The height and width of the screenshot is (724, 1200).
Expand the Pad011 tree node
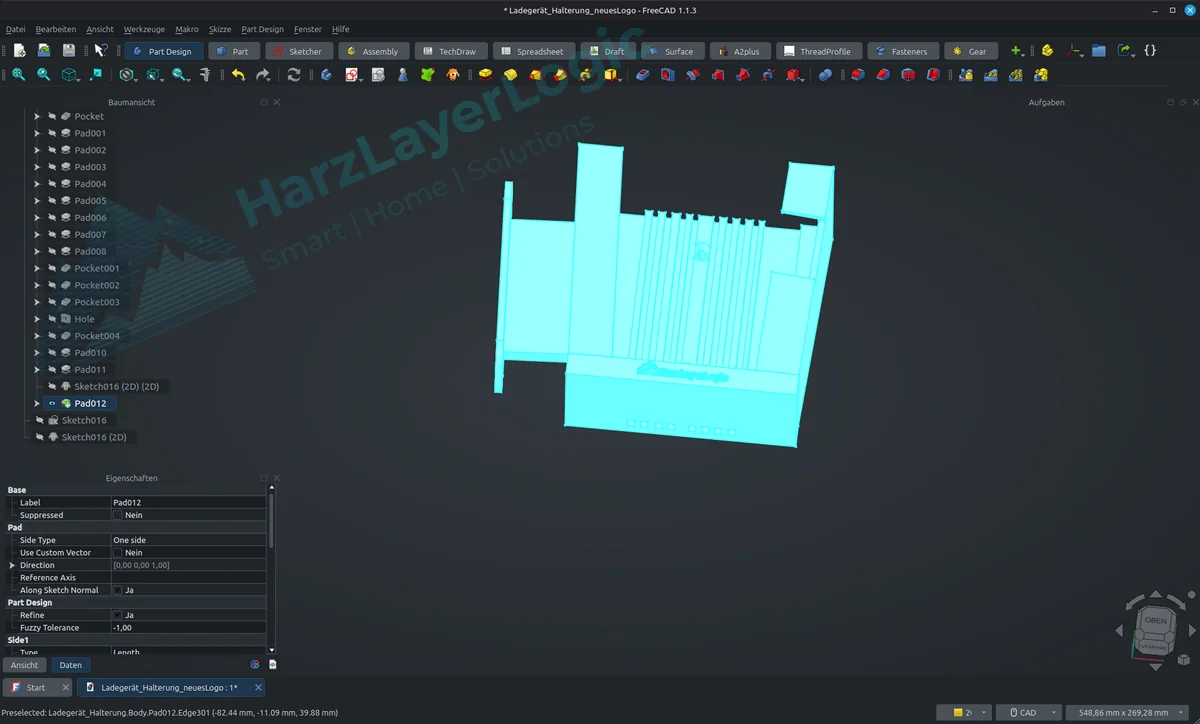pyautogui.click(x=37, y=369)
